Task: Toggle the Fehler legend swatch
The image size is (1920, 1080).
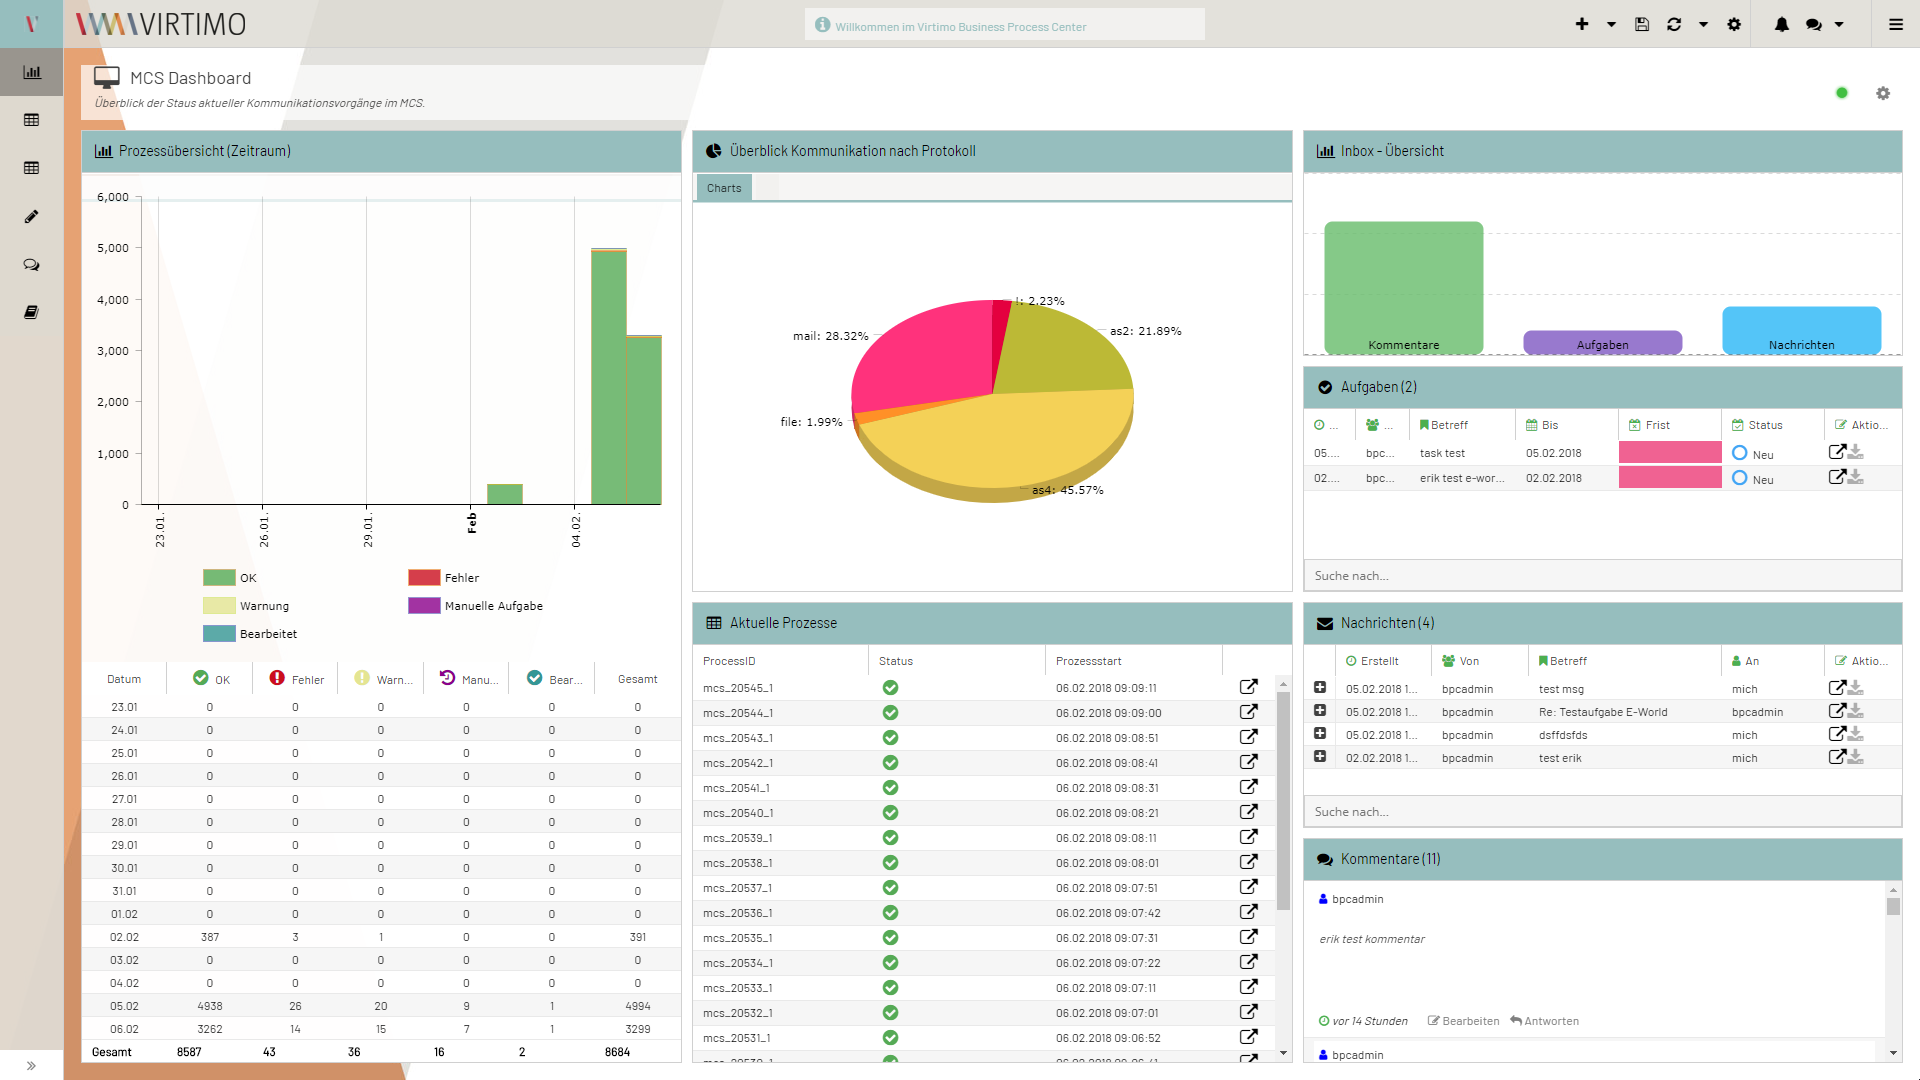Action: click(424, 578)
